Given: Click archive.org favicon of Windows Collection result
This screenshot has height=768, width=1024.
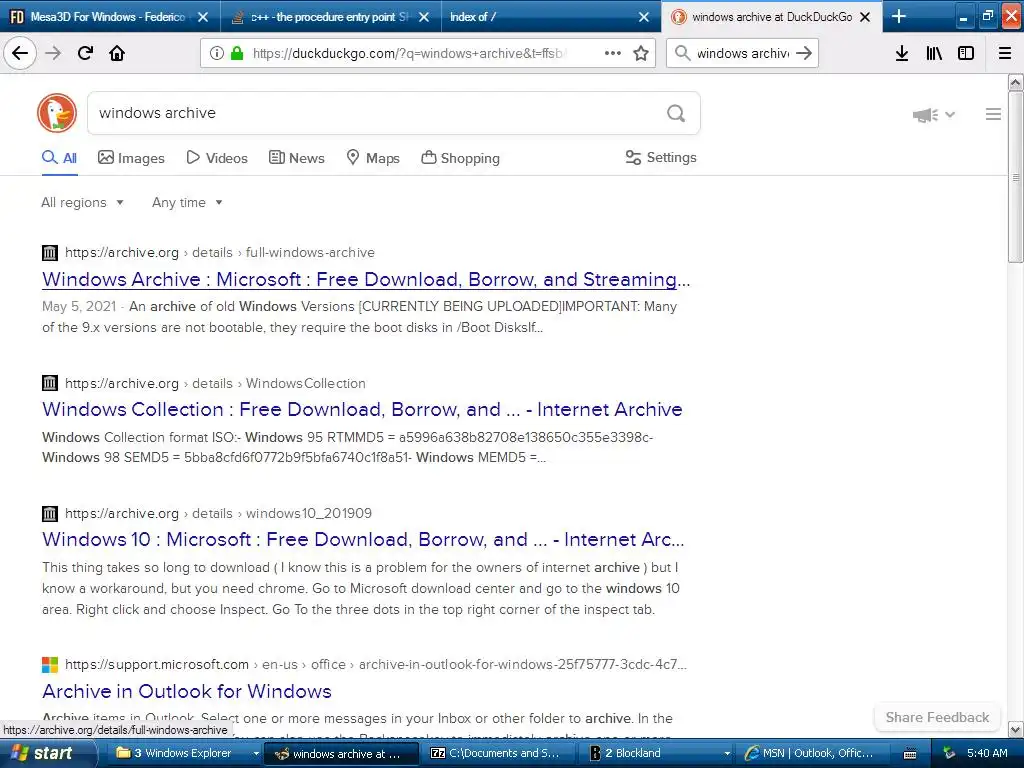Looking at the screenshot, I should pos(50,383).
